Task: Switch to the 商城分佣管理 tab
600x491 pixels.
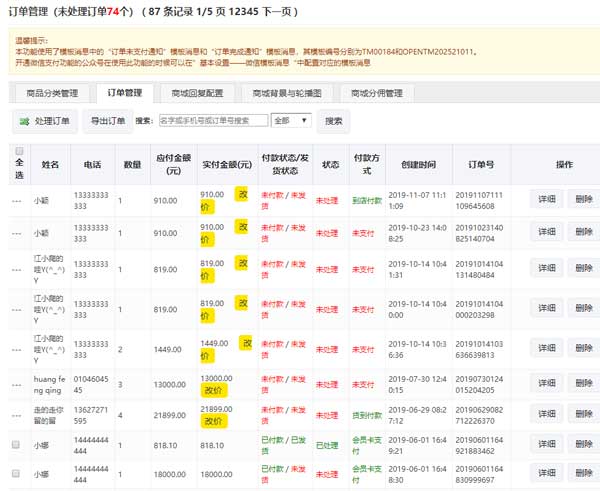Action: [377, 93]
